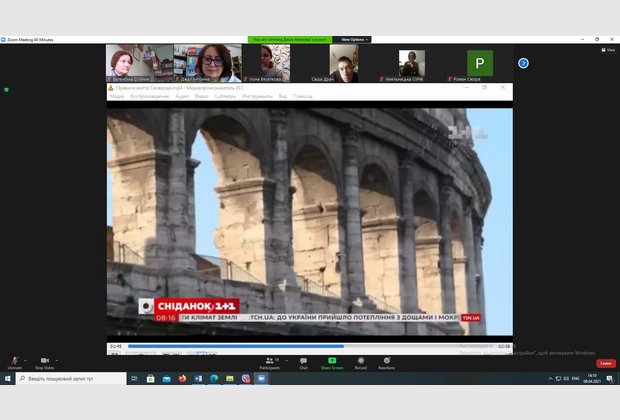Open the Participants panel
This screenshot has width=620, height=420.
point(270,360)
